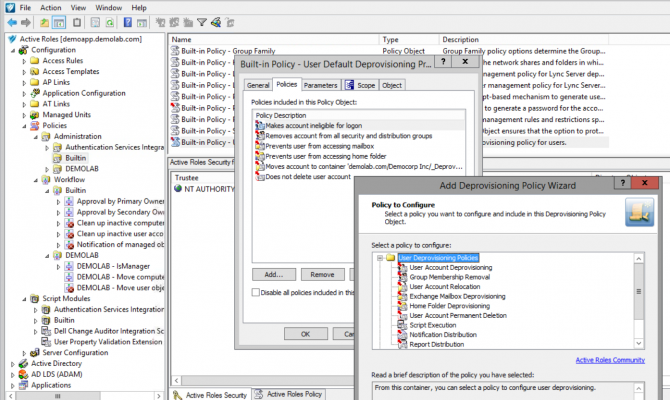Click the Name column header
The height and width of the screenshot is (400, 670).
point(273,39)
